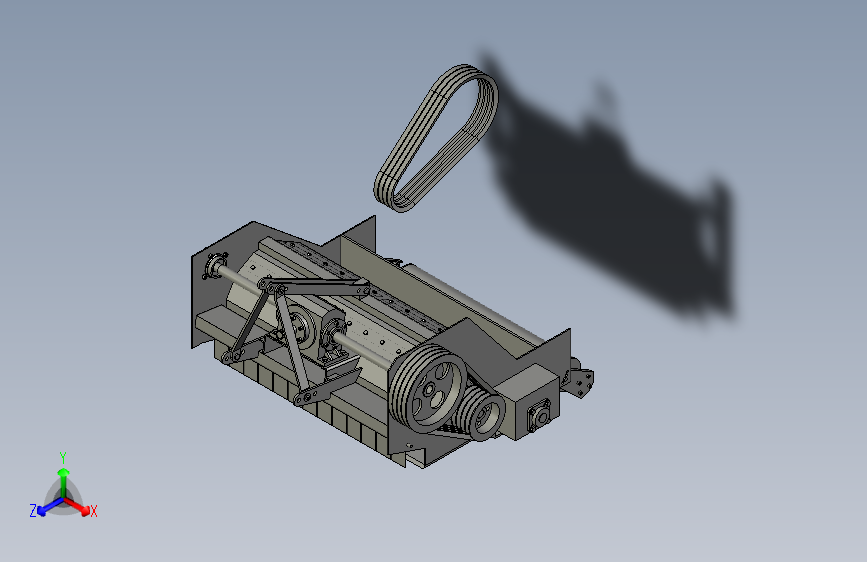Select the large grooved pulley with three holes
This screenshot has width=867, height=562.
(x=428, y=388)
